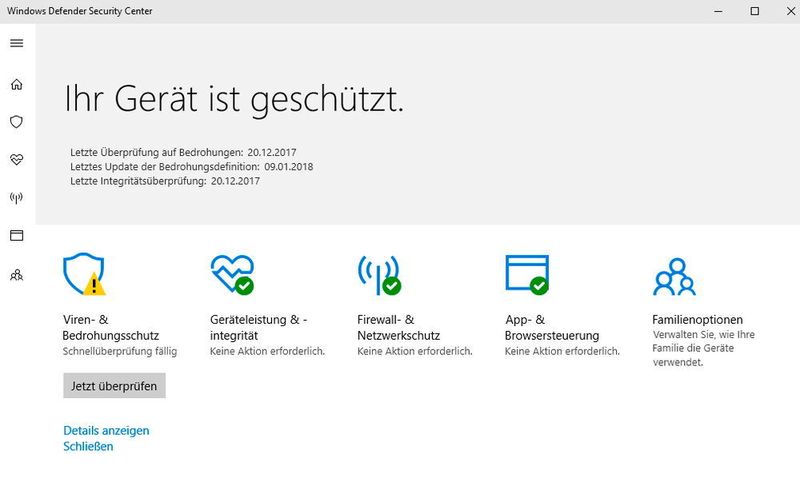Click the large heart health icon
800x494 pixels.
click(x=232, y=274)
